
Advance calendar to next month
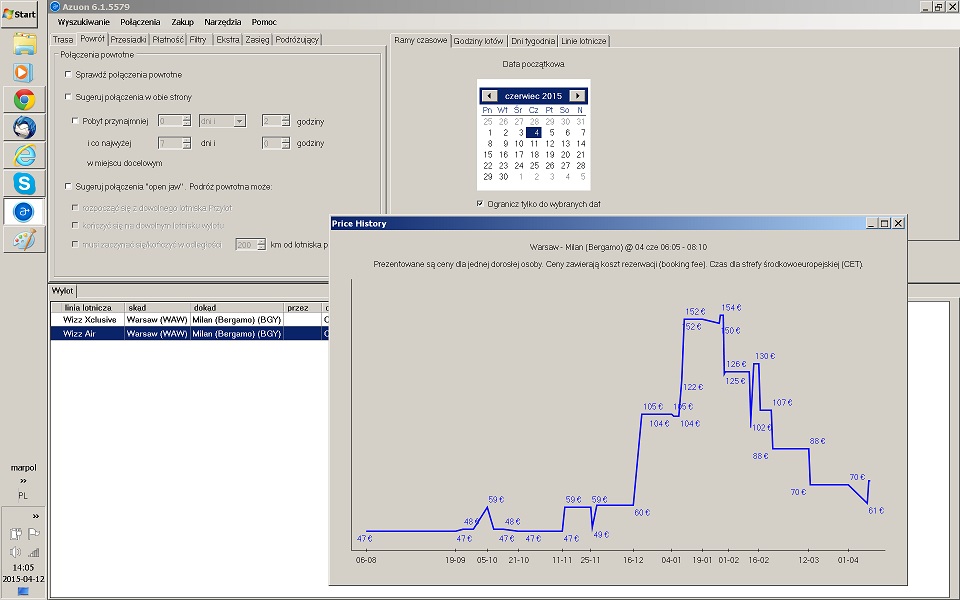coord(577,96)
